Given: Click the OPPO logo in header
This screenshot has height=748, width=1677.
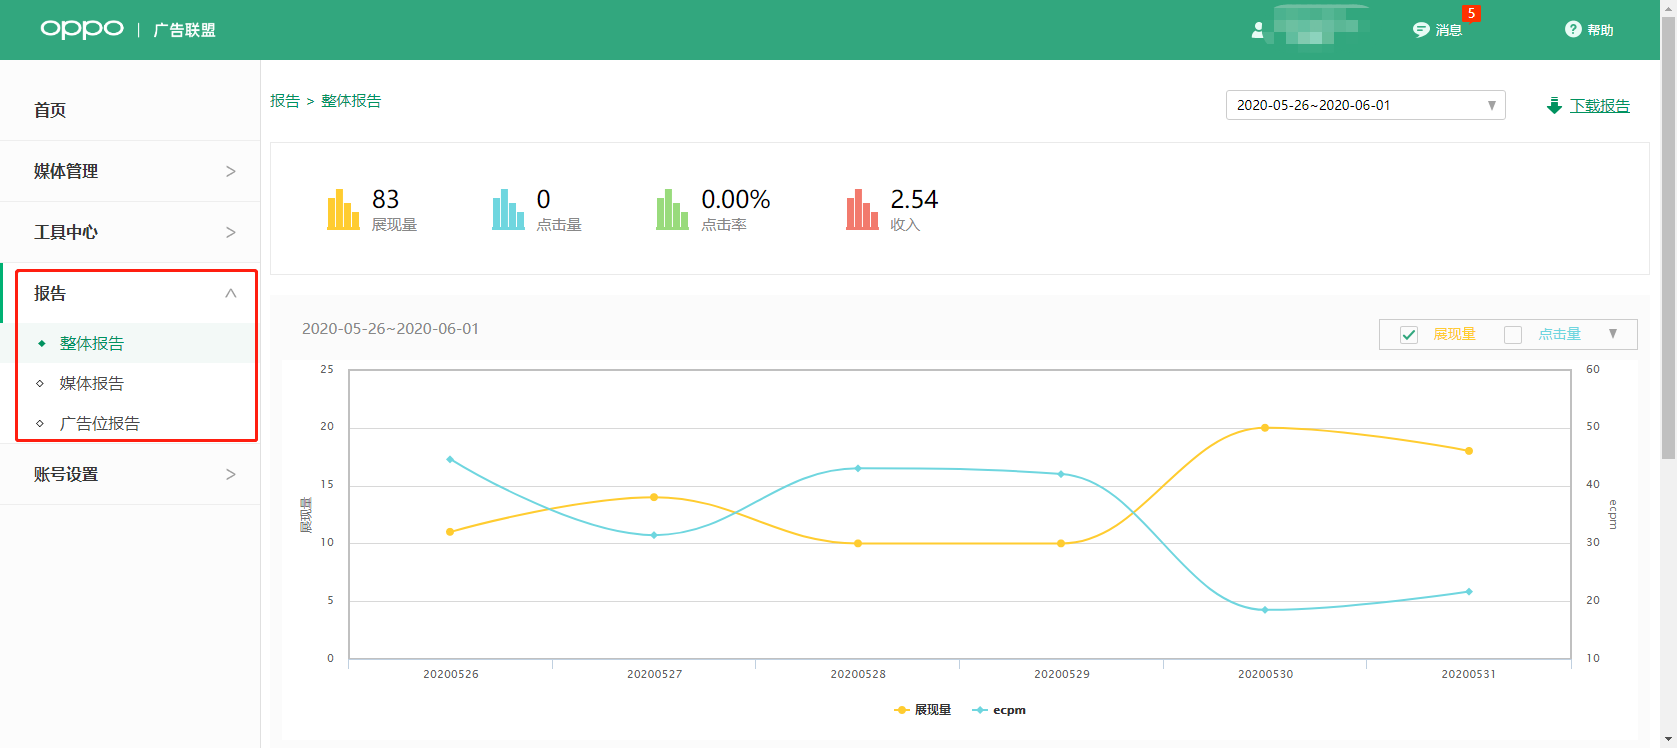Looking at the screenshot, I should (x=82, y=29).
